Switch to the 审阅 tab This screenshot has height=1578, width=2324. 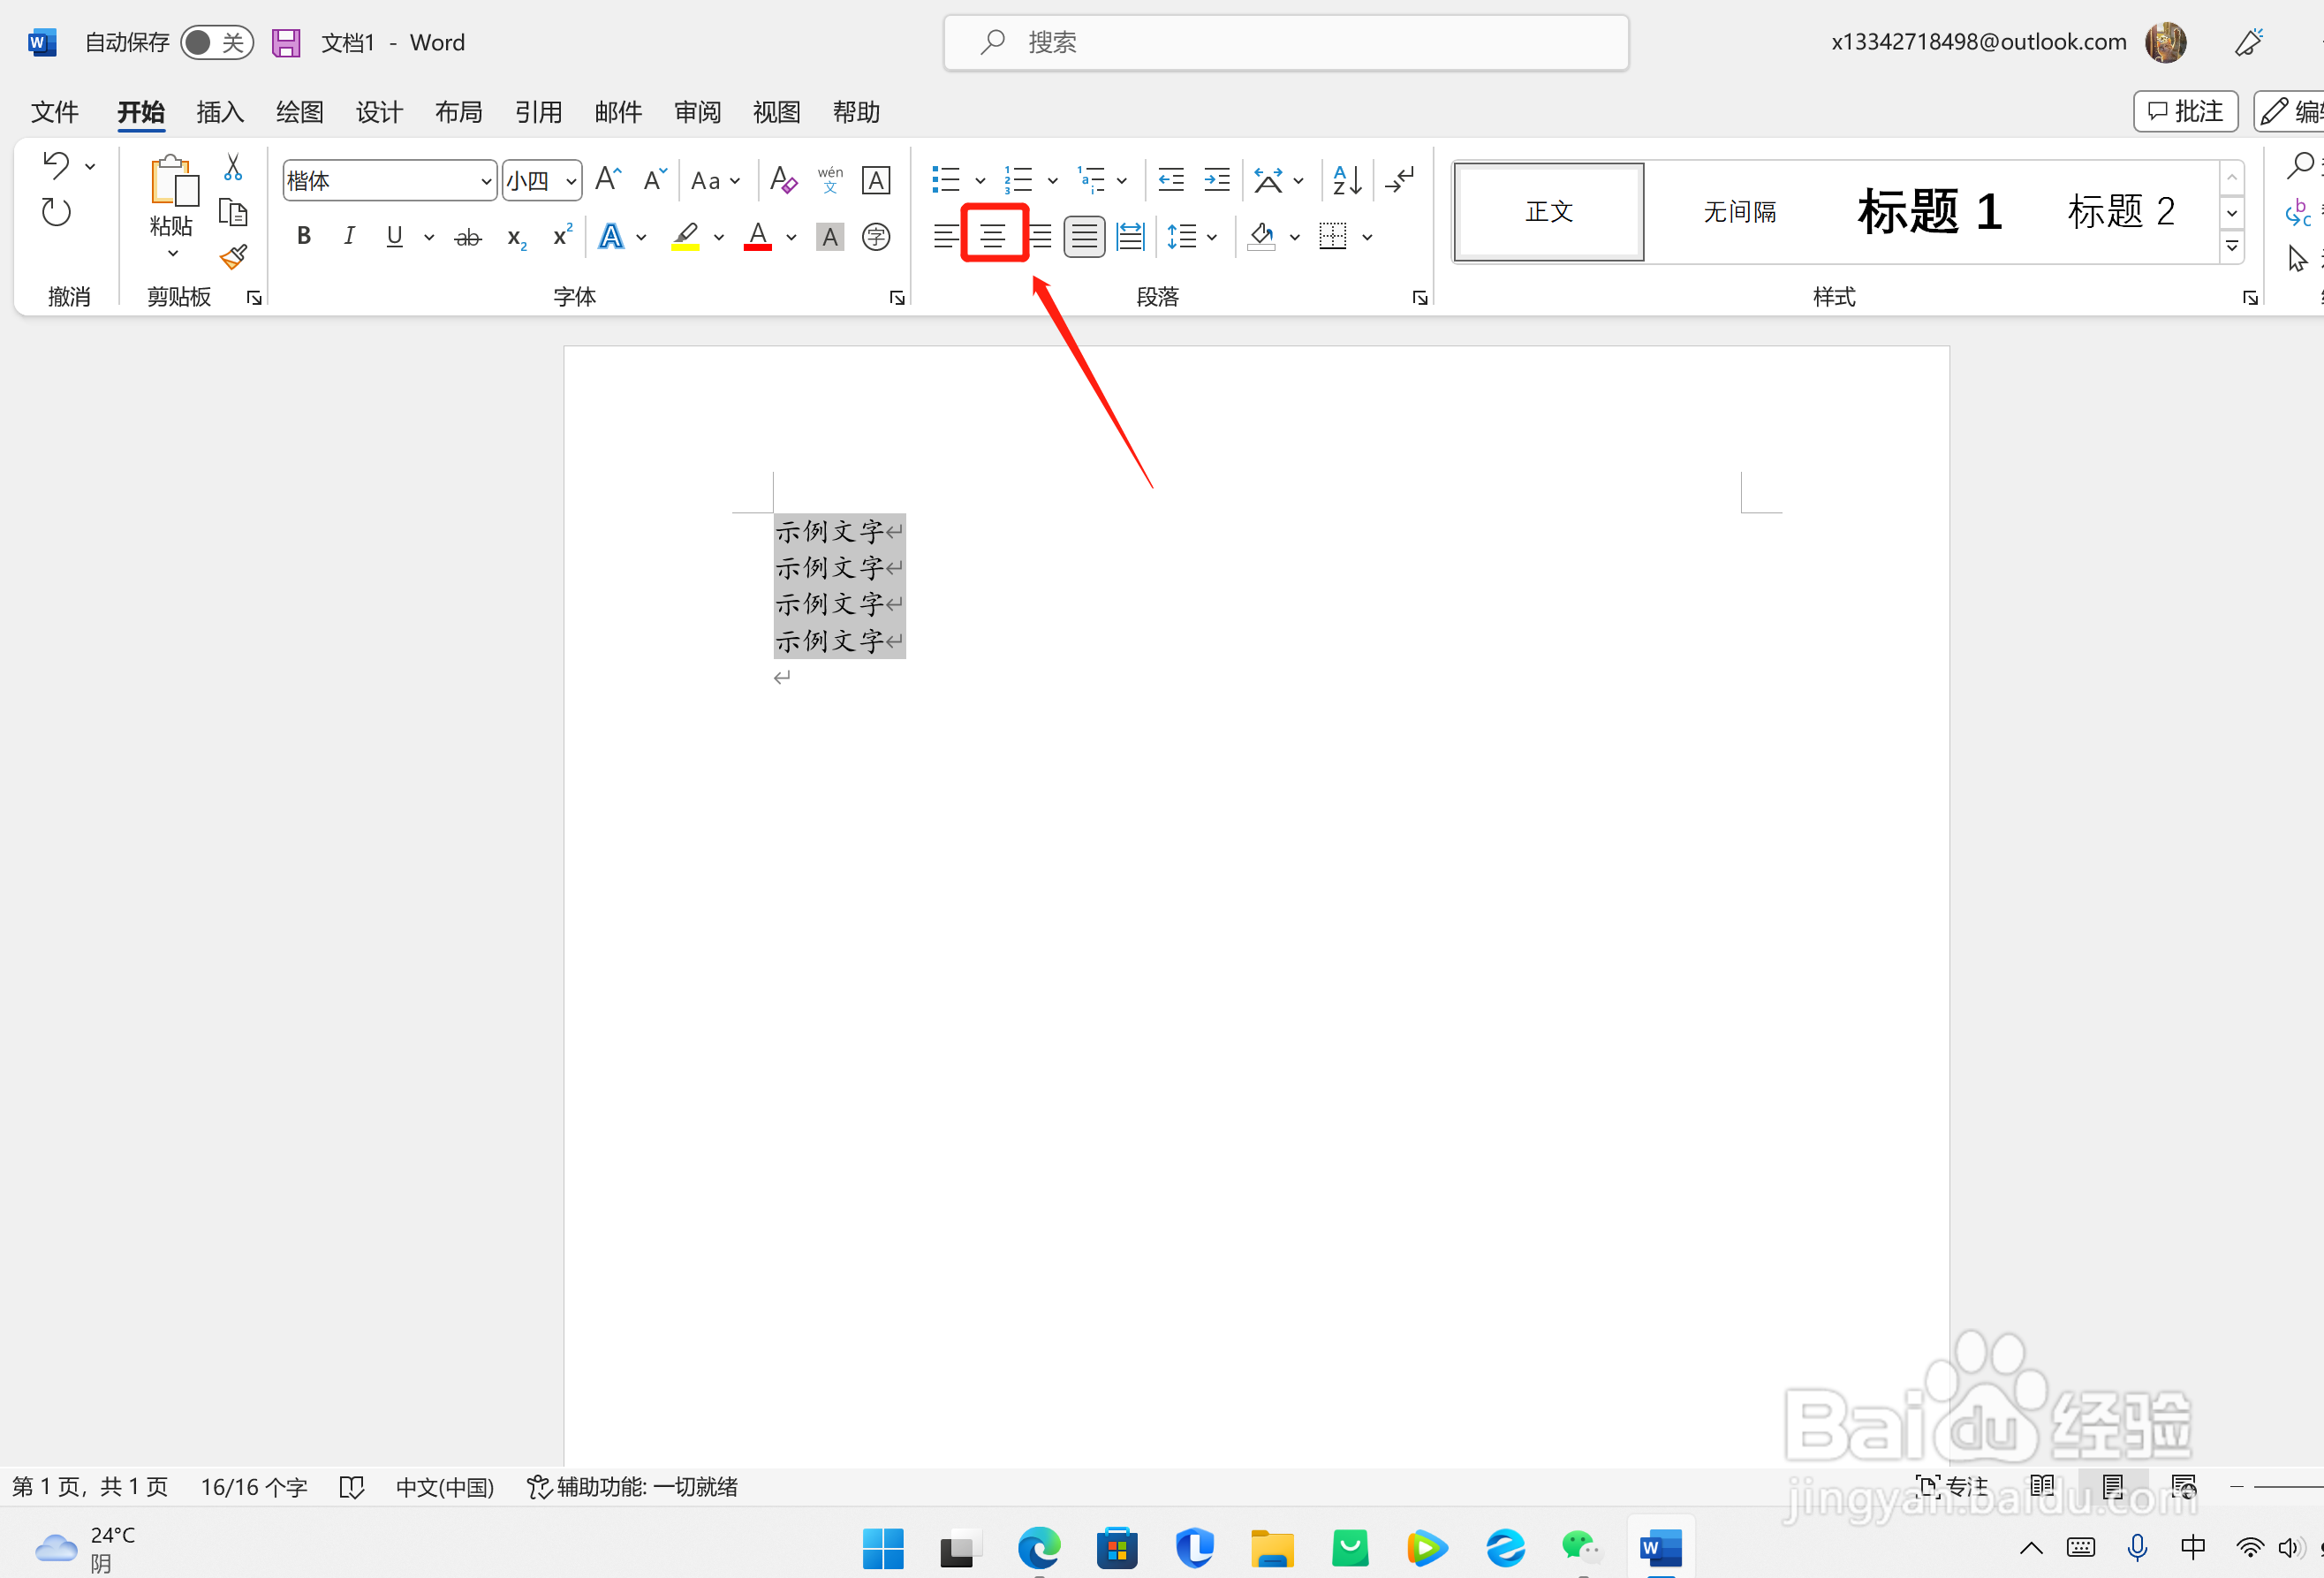click(697, 112)
